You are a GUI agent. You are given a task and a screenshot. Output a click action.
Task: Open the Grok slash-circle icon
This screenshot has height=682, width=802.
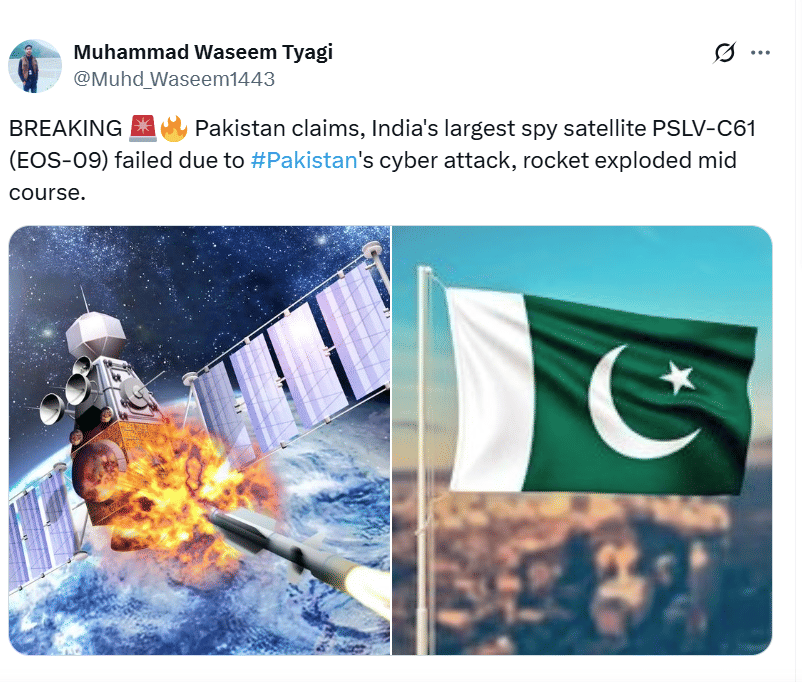click(x=724, y=53)
